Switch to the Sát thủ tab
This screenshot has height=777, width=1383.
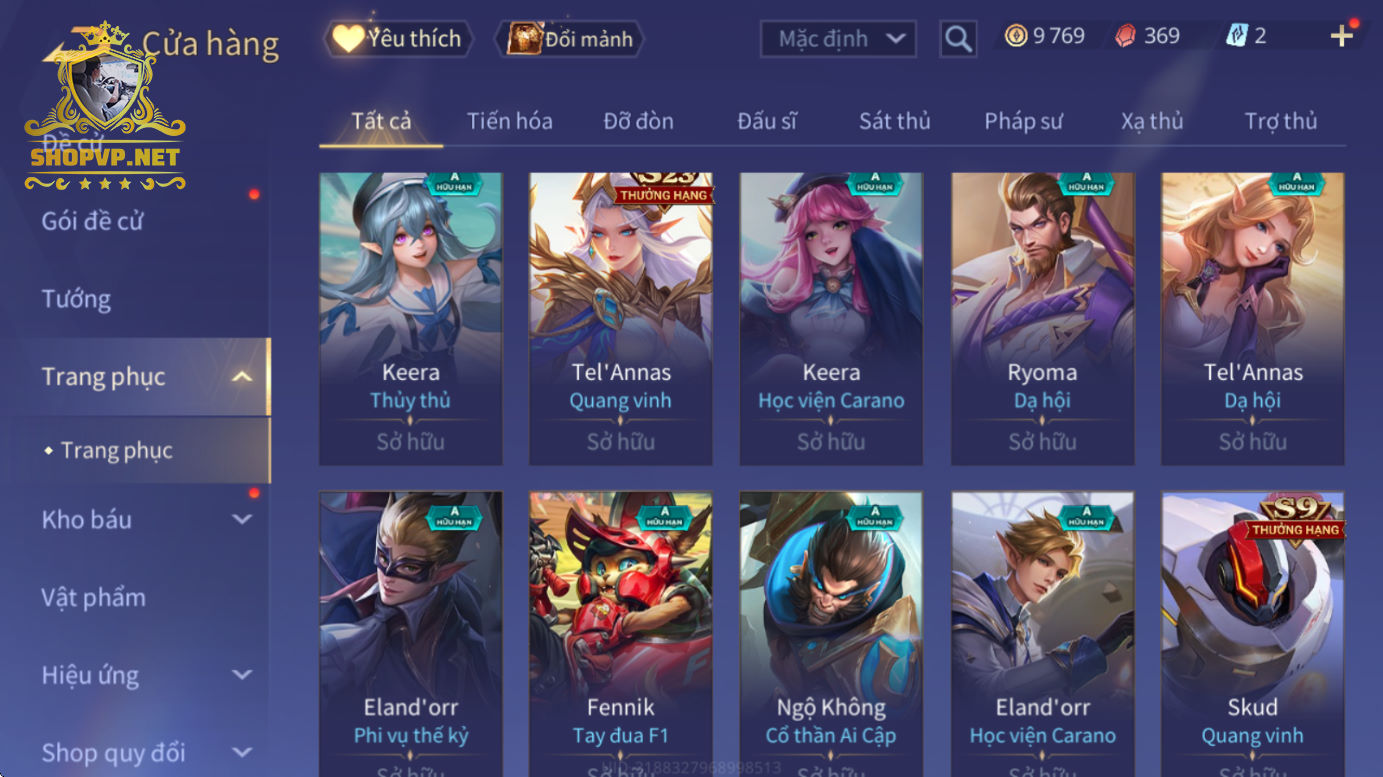point(895,121)
